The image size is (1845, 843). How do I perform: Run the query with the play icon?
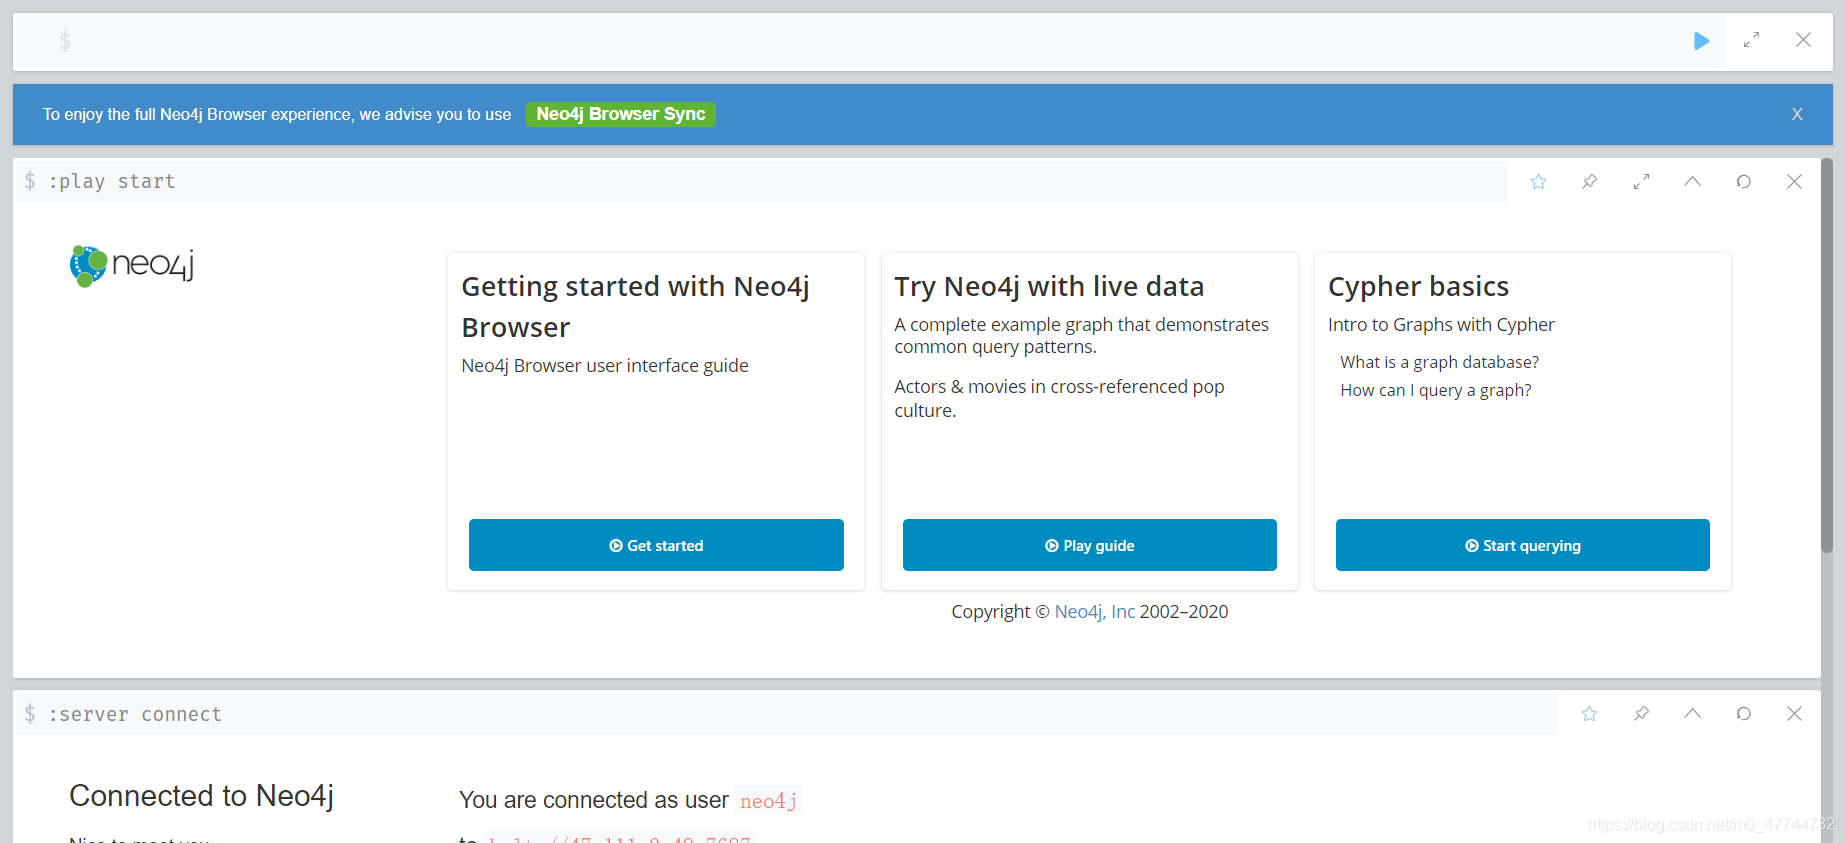tap(1701, 41)
